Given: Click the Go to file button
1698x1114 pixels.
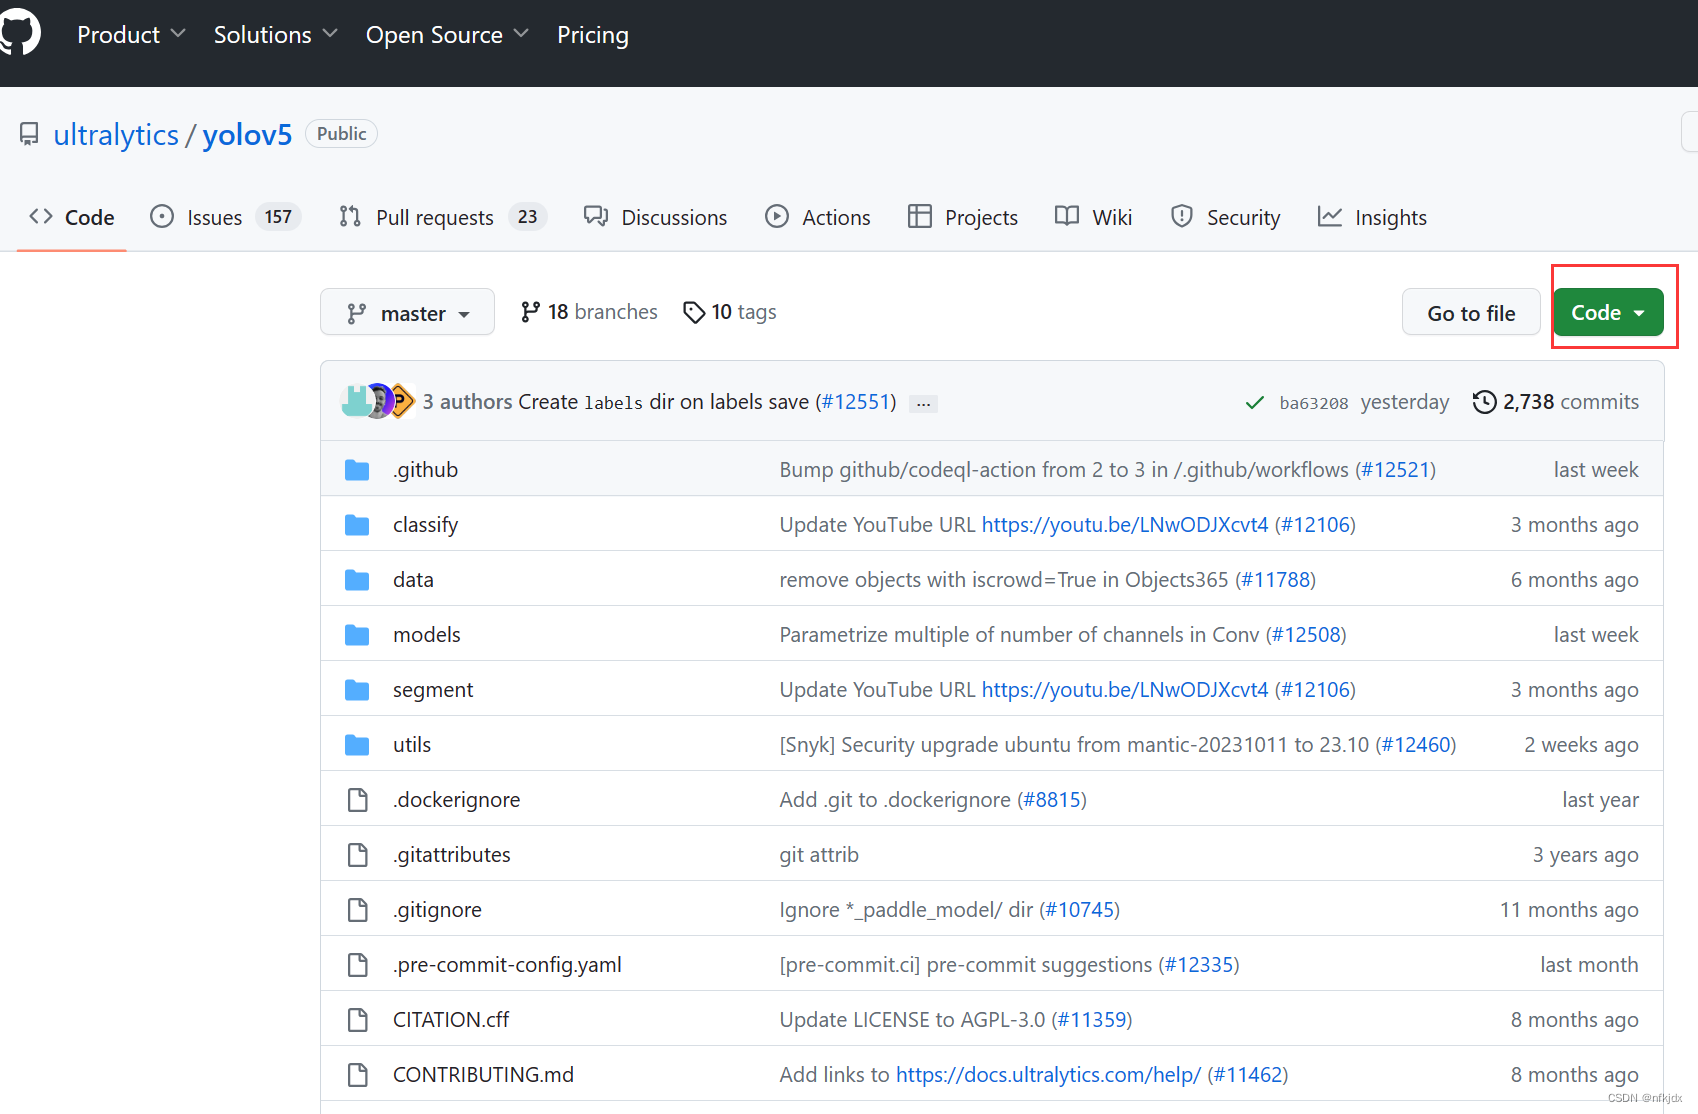Looking at the screenshot, I should (x=1471, y=313).
